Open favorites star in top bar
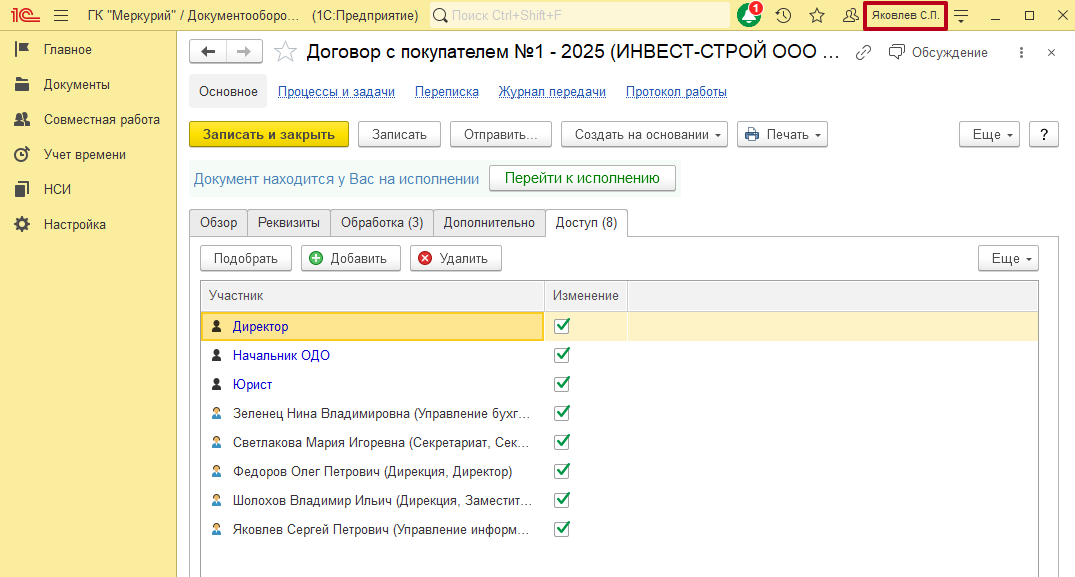1075x577 pixels. pyautogui.click(x=817, y=16)
